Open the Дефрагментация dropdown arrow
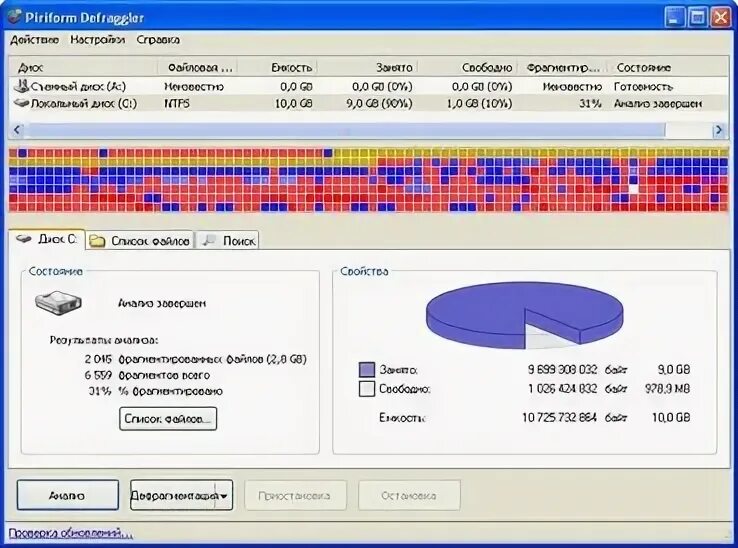The image size is (738, 548). [x=224, y=496]
